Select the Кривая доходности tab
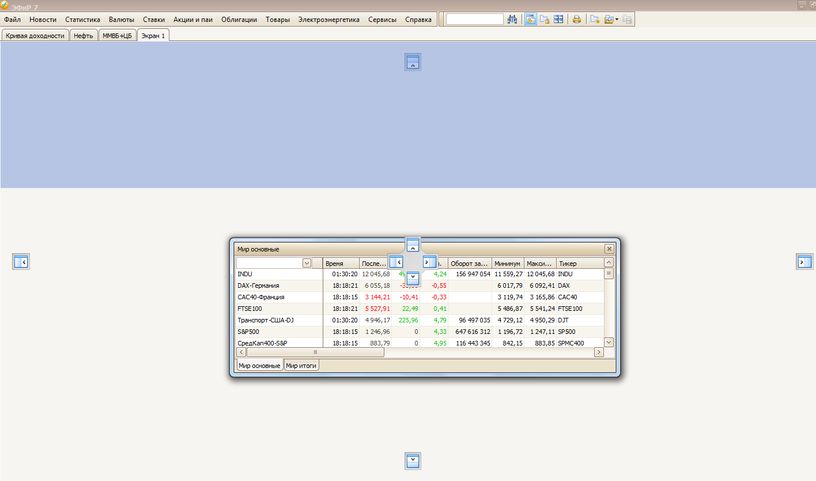The height and width of the screenshot is (481, 816). [35, 35]
